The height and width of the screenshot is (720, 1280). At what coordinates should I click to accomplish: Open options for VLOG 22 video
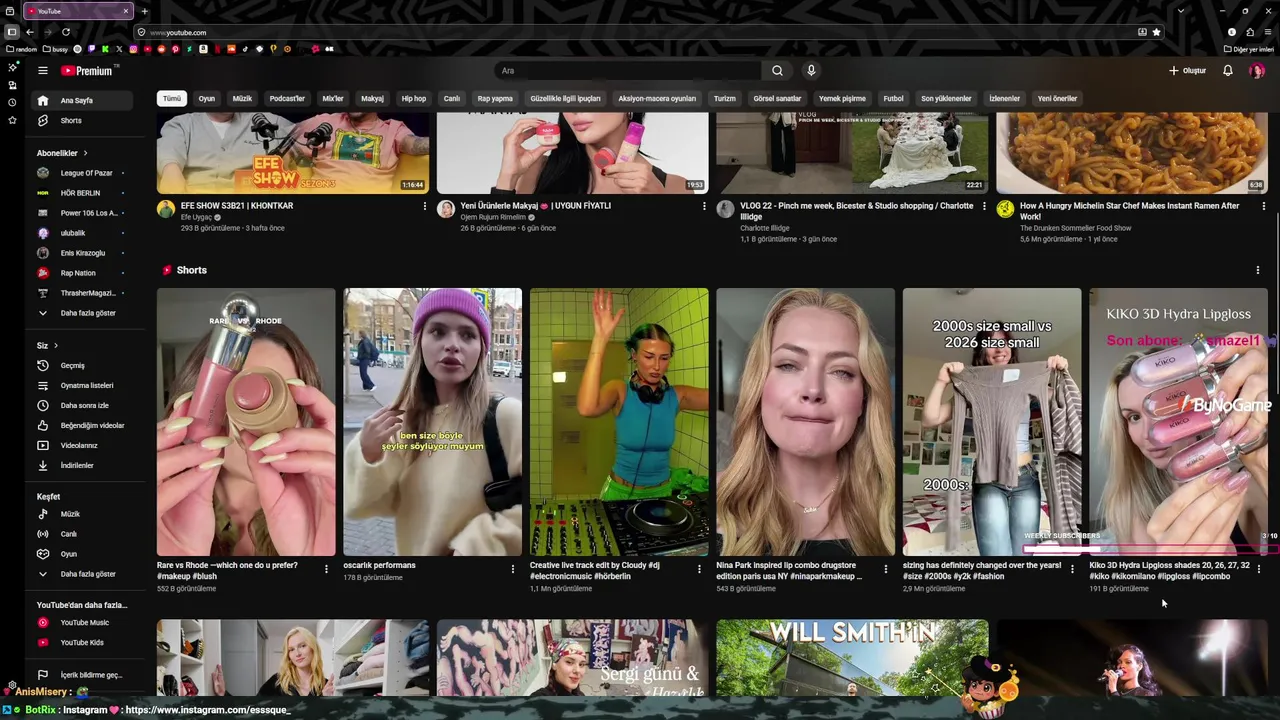pos(984,206)
